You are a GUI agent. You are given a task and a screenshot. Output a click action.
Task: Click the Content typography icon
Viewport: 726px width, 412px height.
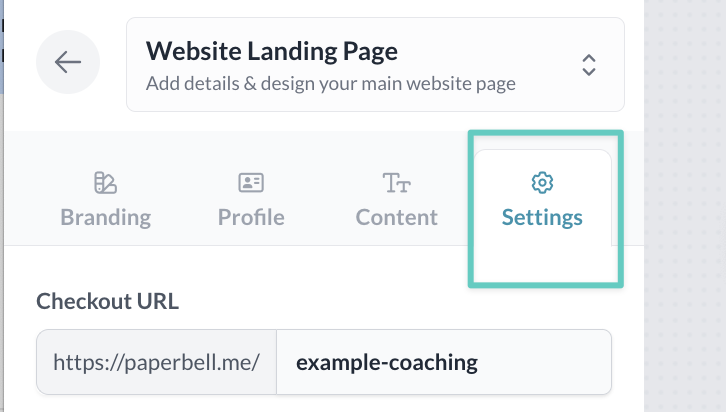[396, 183]
